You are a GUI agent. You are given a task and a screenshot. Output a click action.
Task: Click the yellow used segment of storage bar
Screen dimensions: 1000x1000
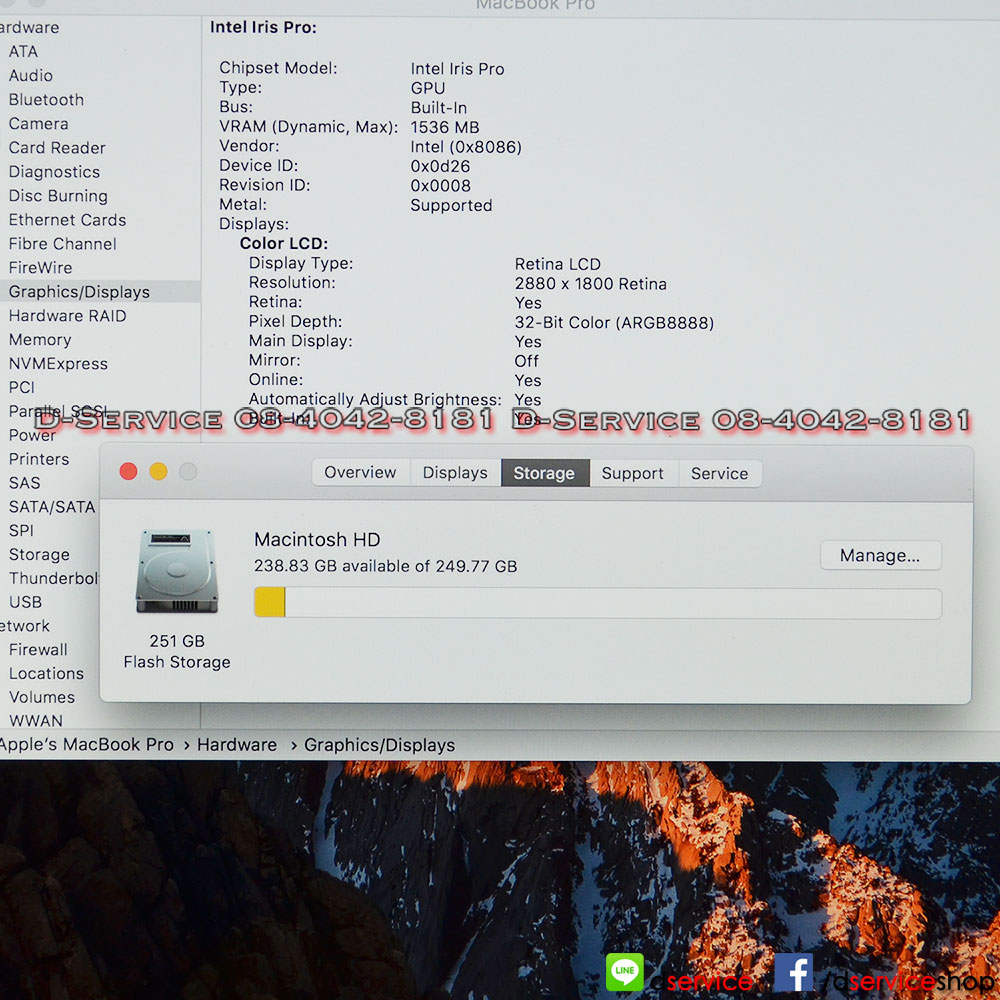tap(269, 603)
